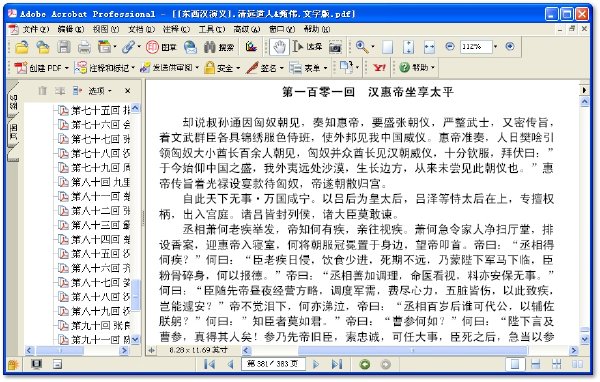Select the magnifier Zoom In tool

[x=361, y=47]
